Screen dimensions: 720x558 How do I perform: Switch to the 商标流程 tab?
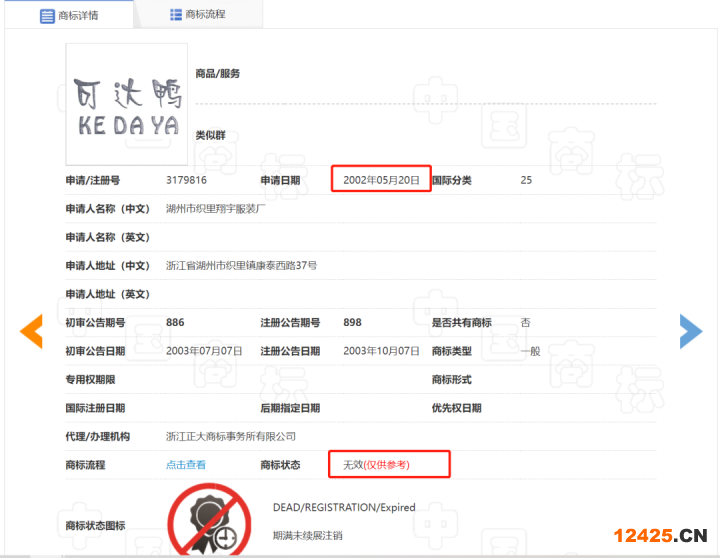click(x=198, y=15)
